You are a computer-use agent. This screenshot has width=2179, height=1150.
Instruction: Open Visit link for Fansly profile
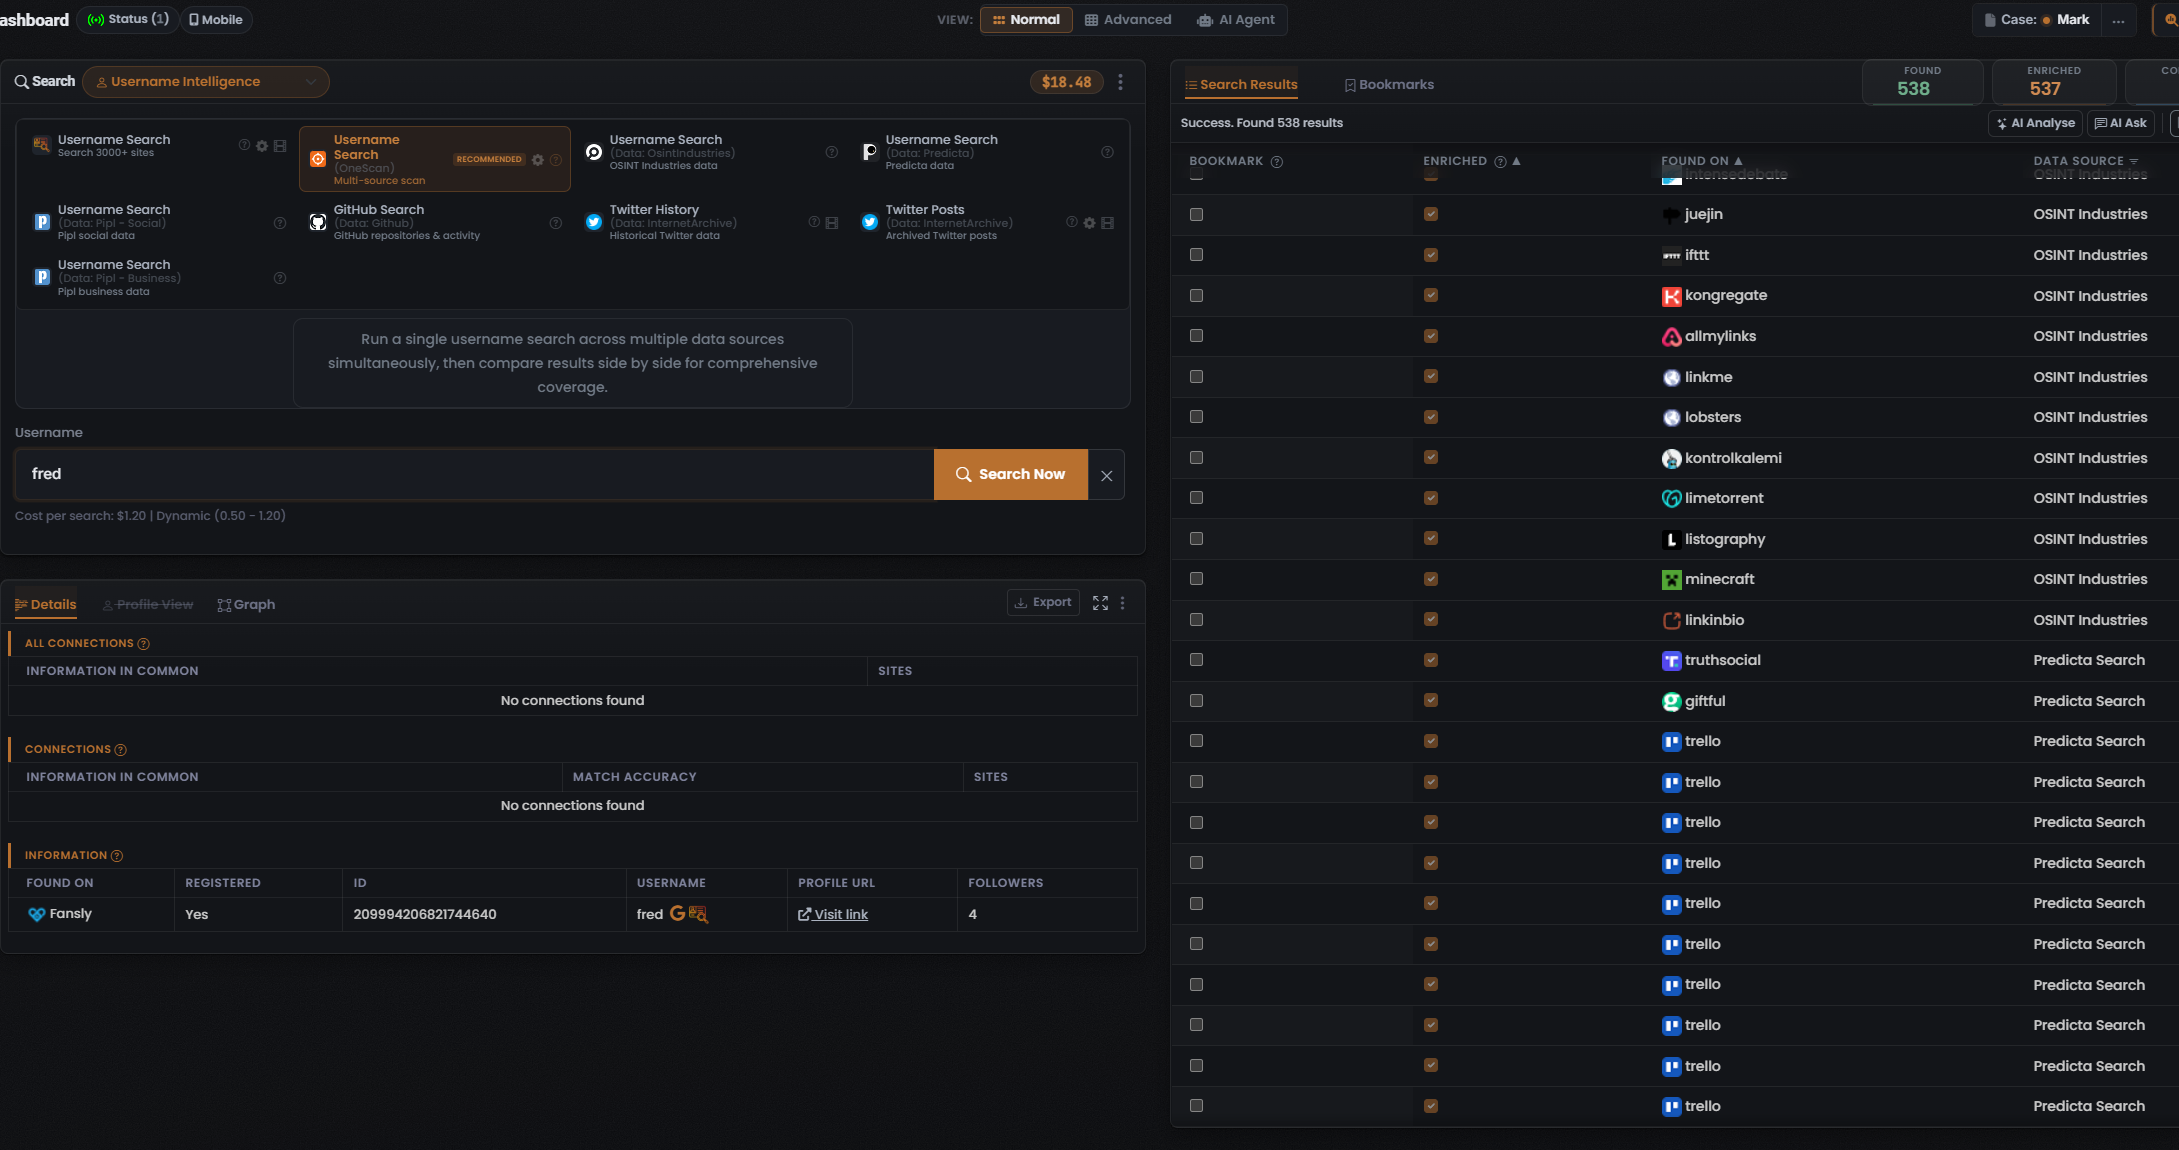833,915
